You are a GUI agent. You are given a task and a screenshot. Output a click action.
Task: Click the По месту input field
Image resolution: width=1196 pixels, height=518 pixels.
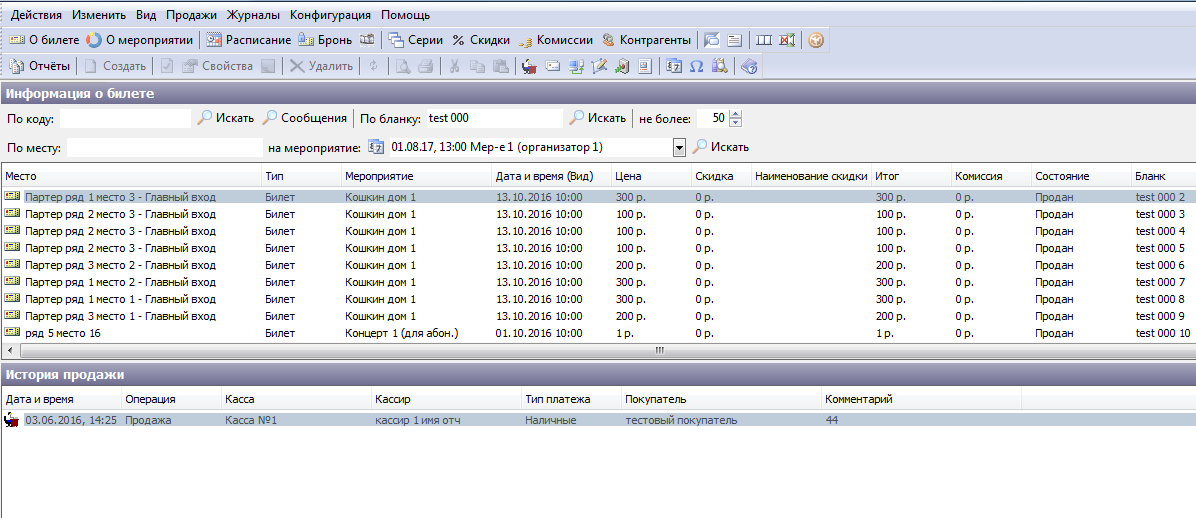tap(164, 148)
